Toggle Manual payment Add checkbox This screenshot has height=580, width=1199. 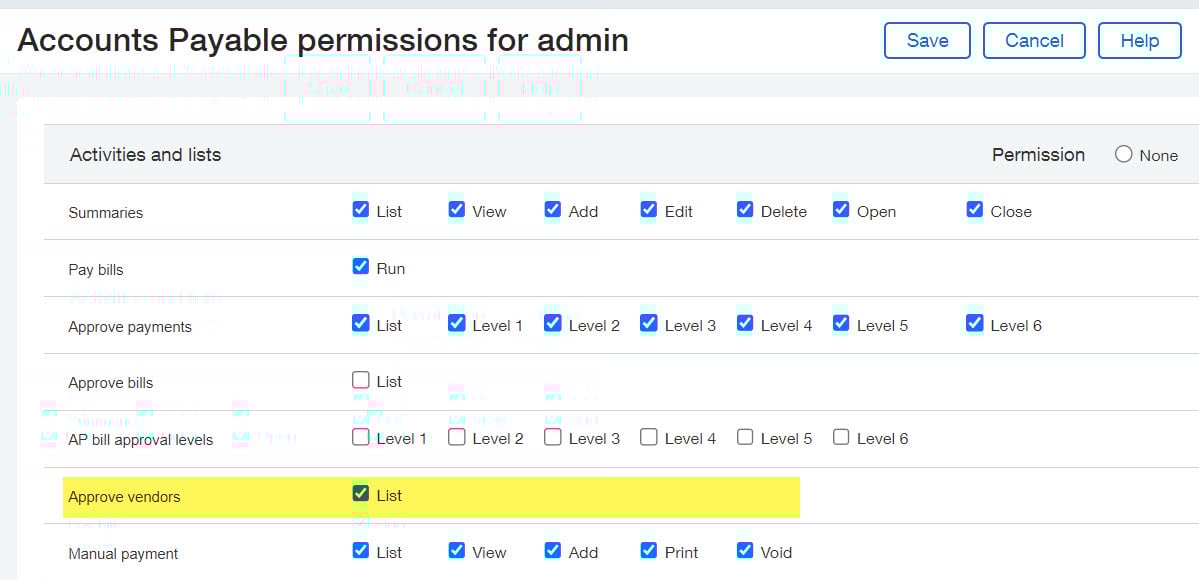pos(553,551)
